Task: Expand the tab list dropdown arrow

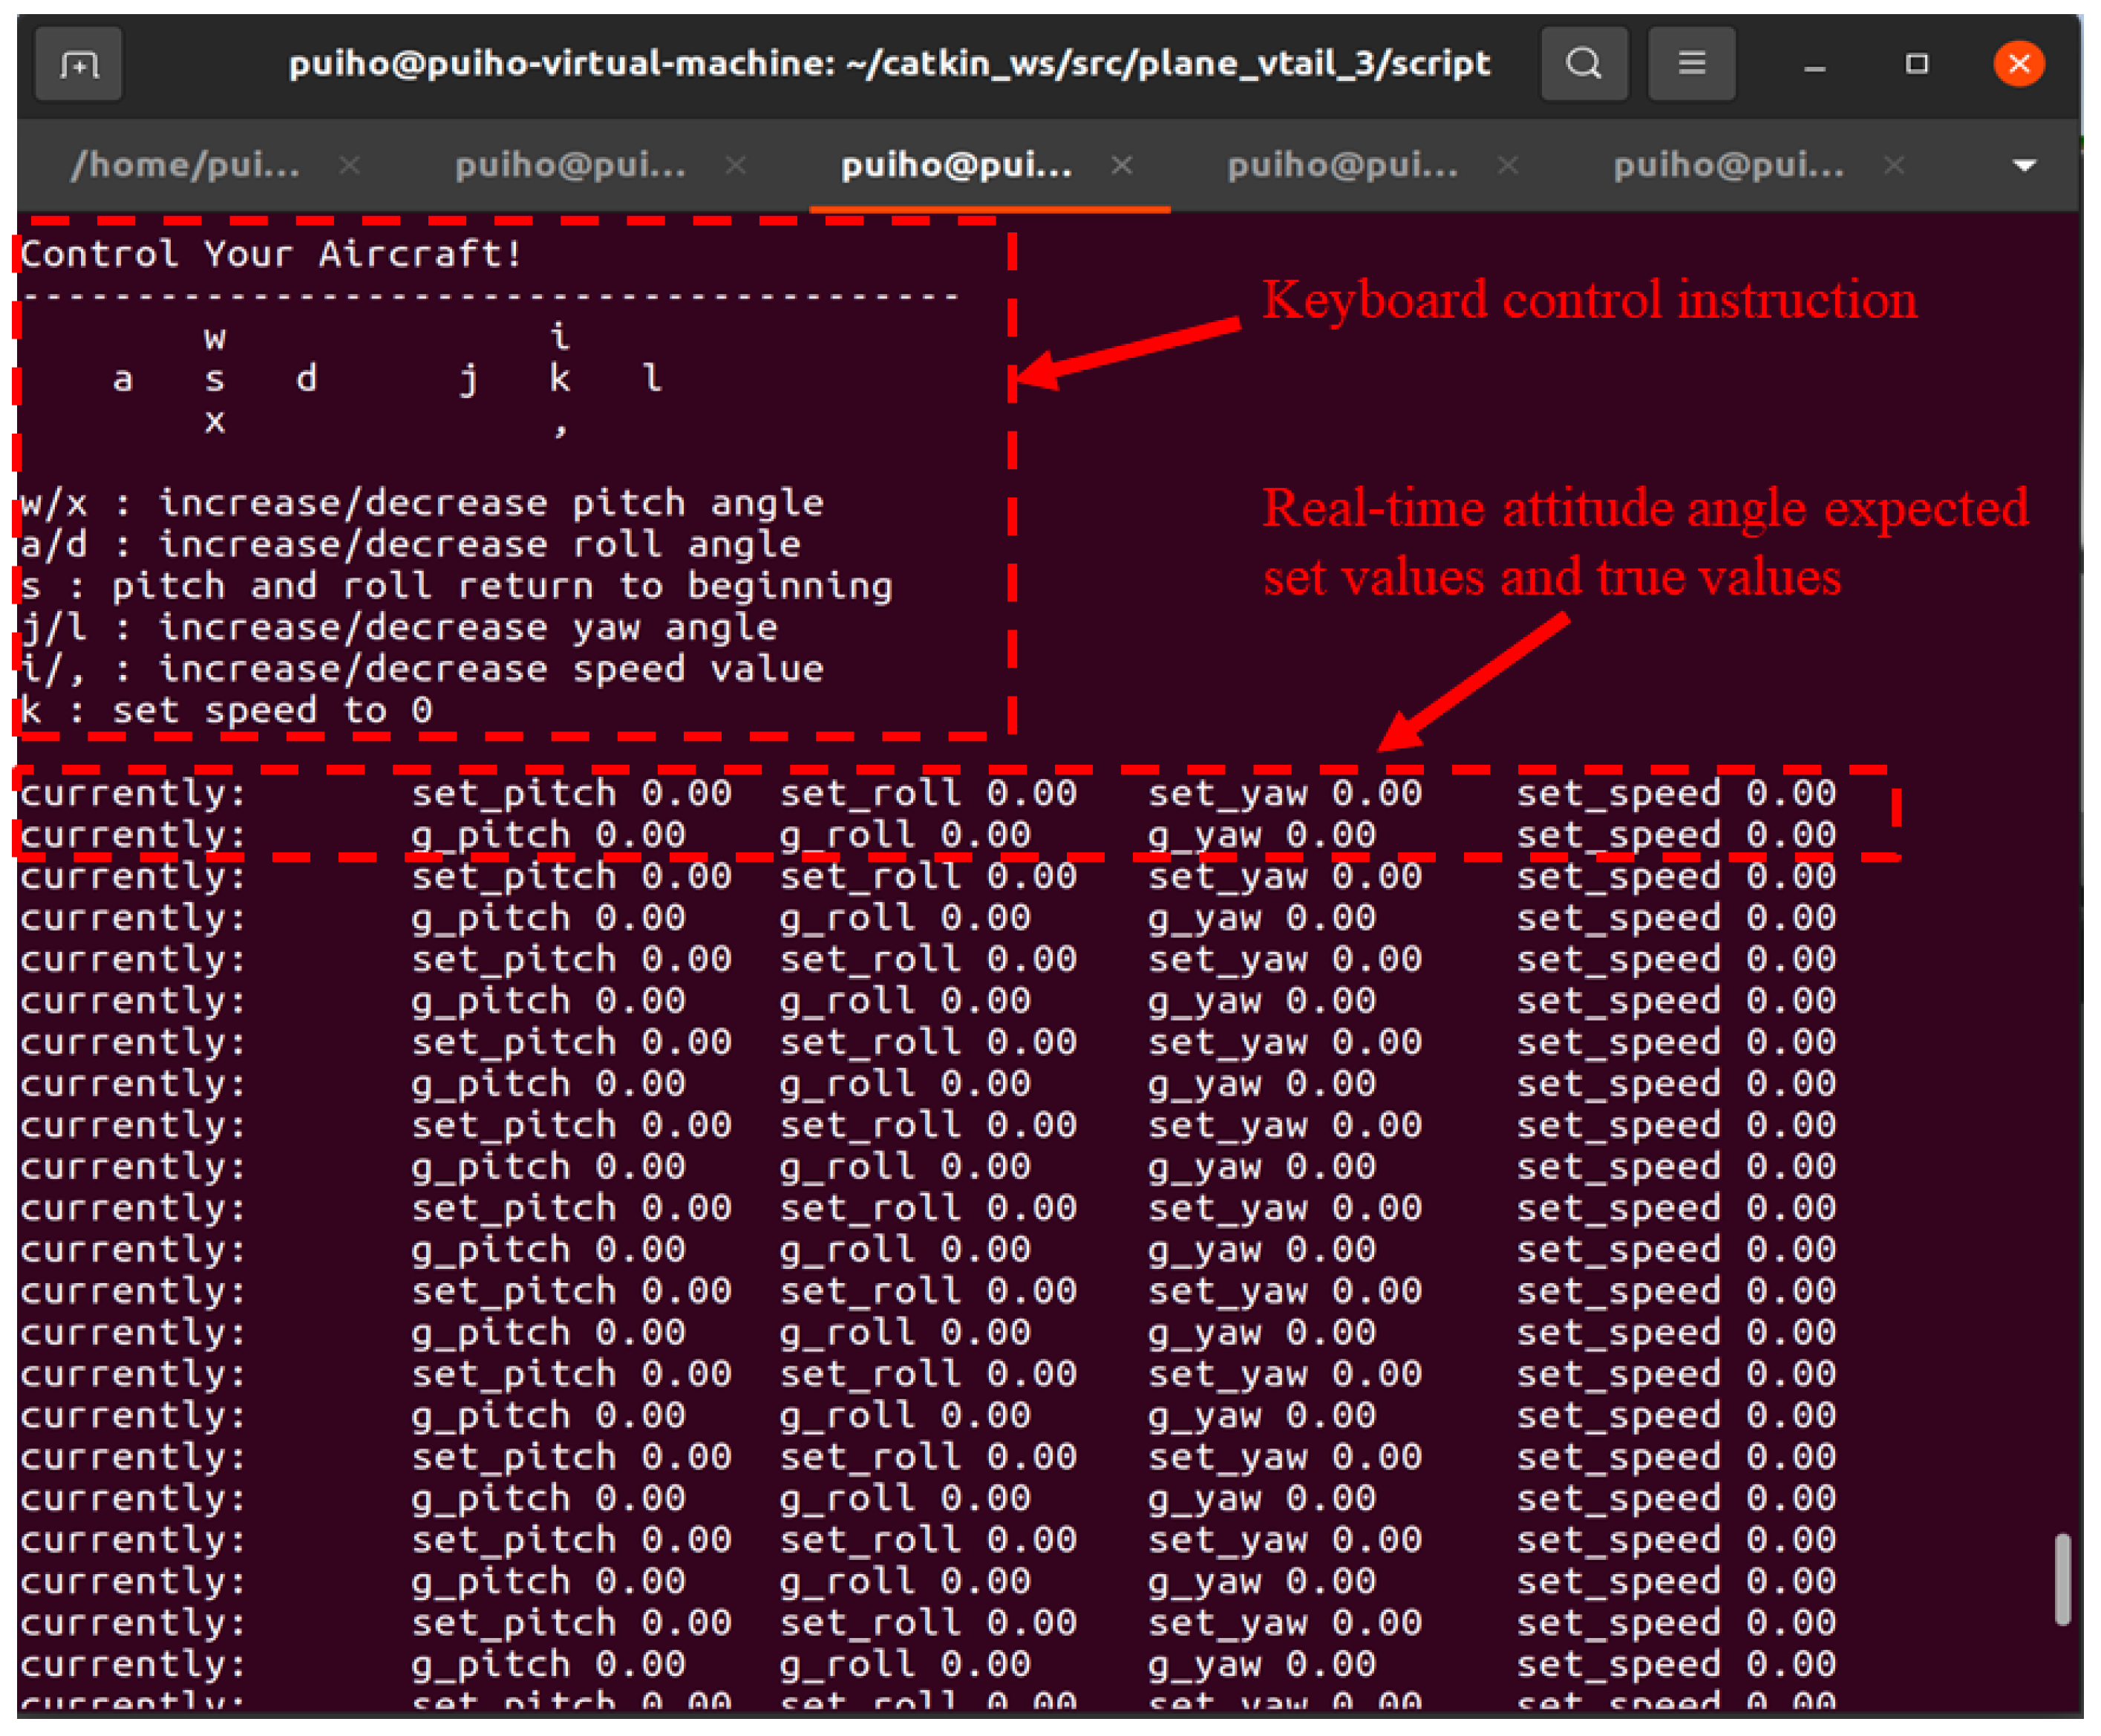Action: click(x=2024, y=166)
